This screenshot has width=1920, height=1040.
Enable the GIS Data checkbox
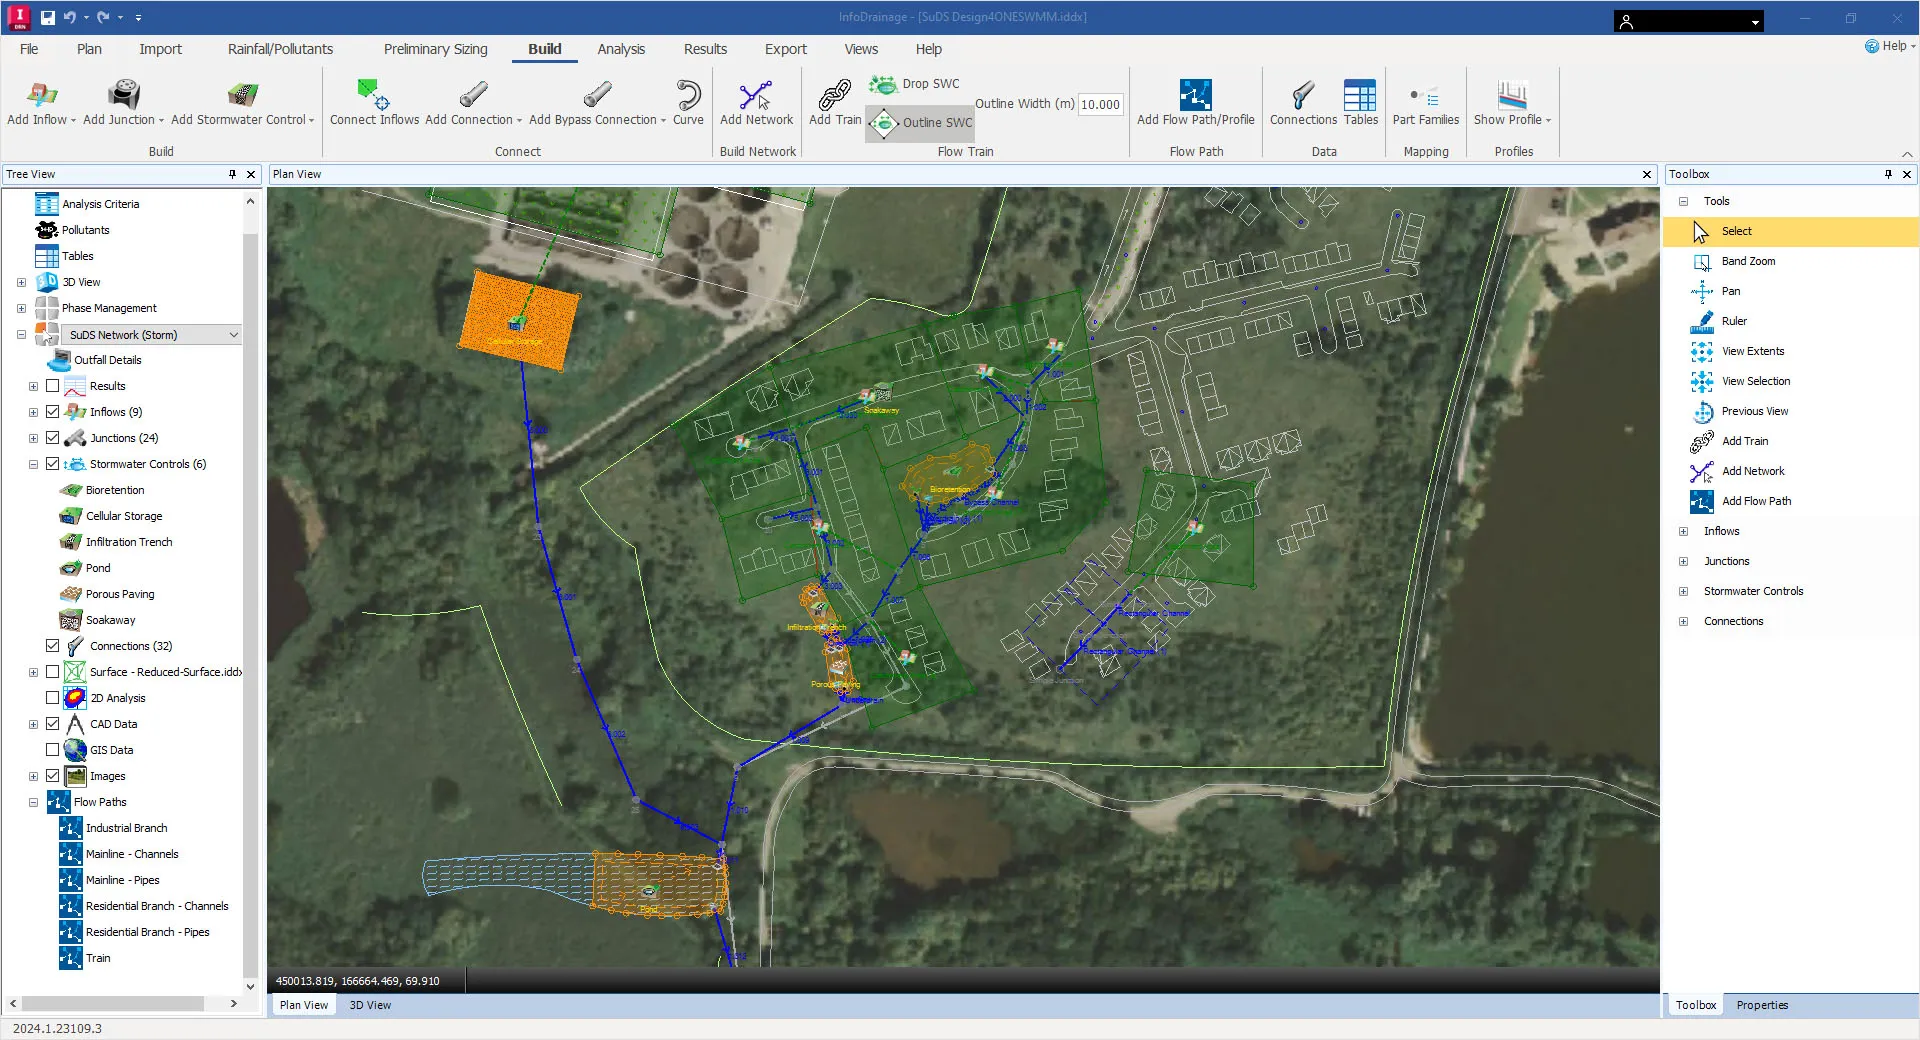[53, 749]
